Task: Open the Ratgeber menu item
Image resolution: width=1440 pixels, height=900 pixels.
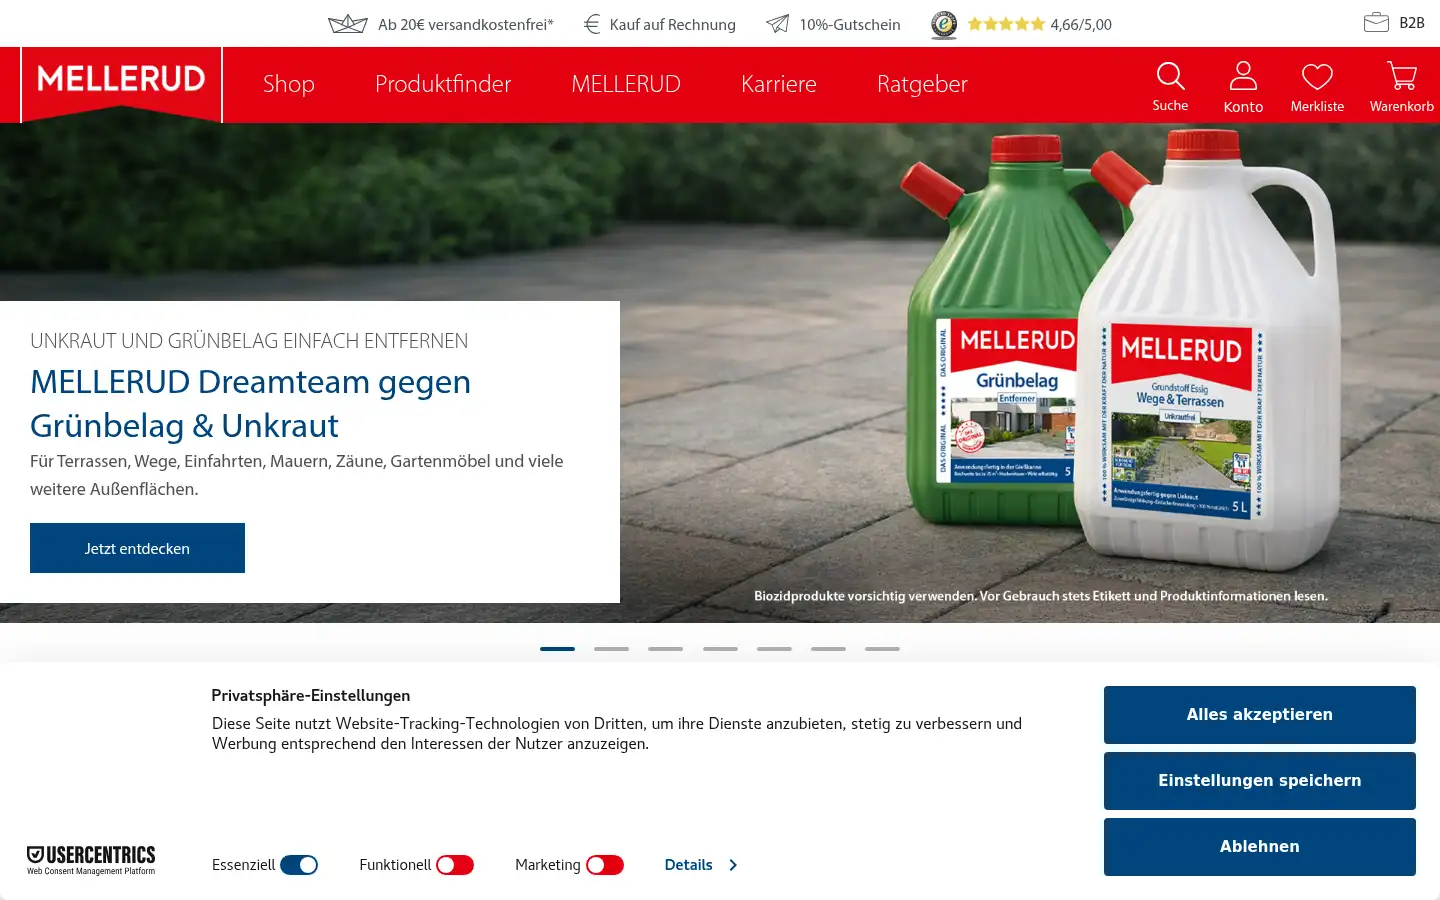Action: [922, 84]
